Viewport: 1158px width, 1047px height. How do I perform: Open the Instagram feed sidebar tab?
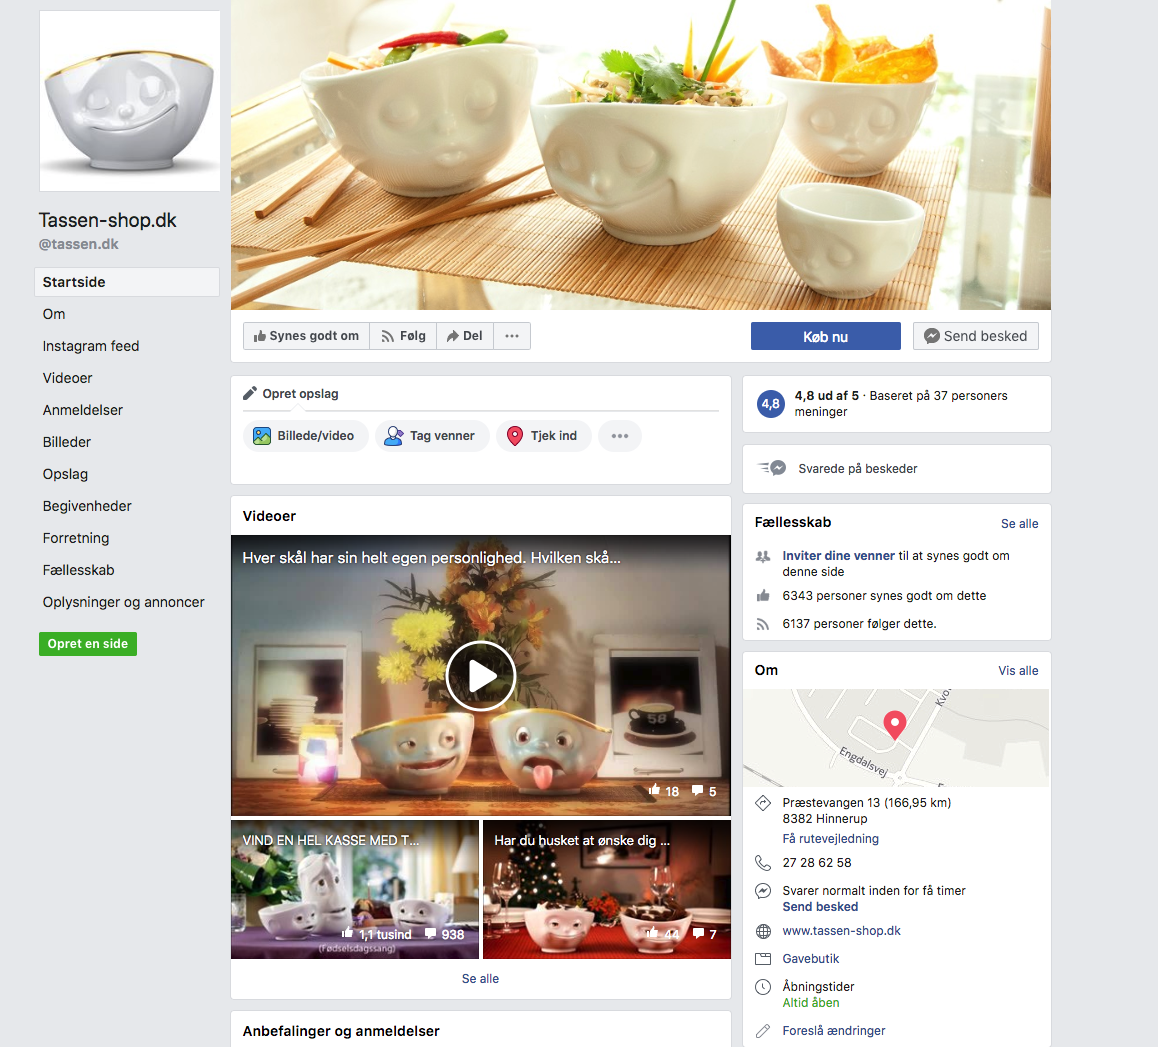point(91,346)
